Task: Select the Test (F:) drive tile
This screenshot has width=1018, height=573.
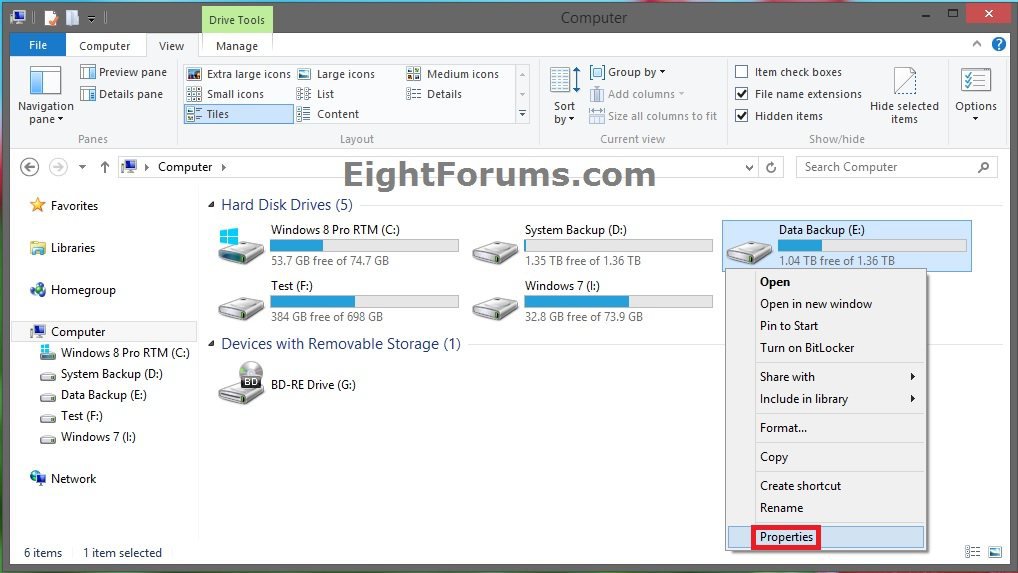Action: pyautogui.click(x=338, y=302)
